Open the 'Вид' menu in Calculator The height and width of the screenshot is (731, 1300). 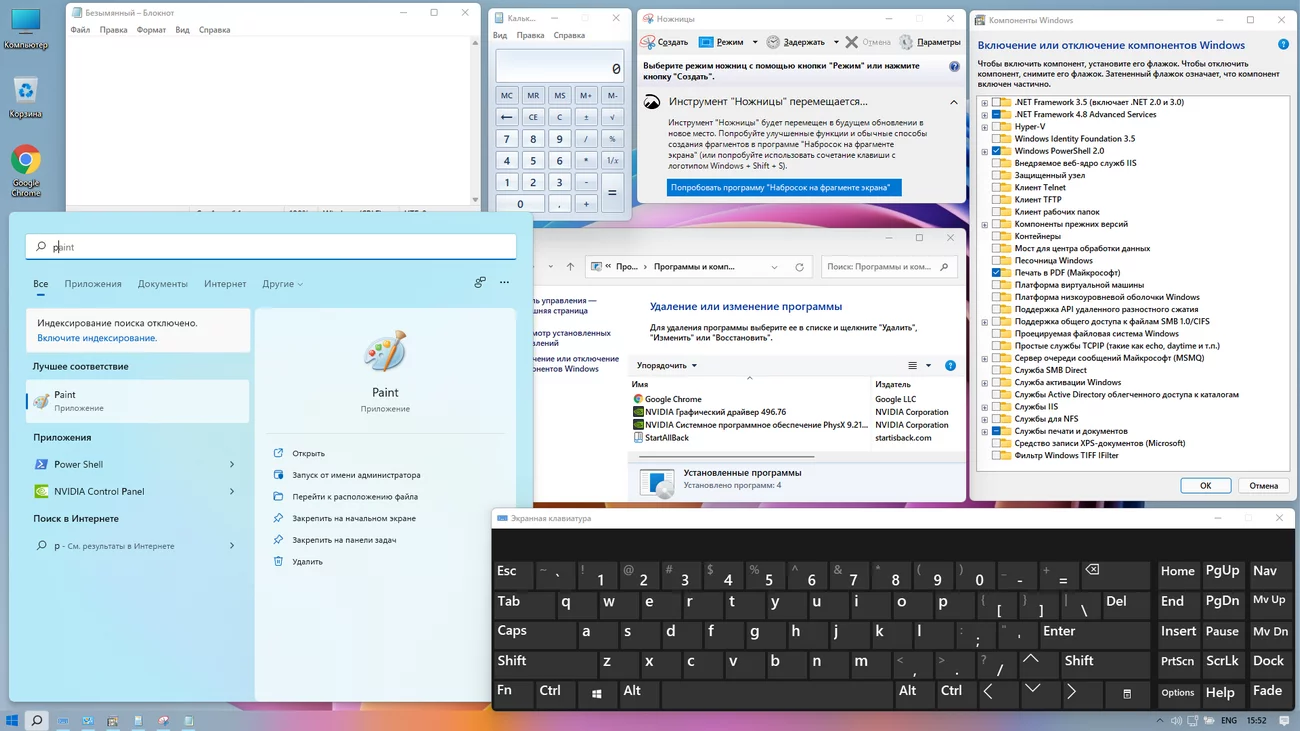pyautogui.click(x=500, y=35)
